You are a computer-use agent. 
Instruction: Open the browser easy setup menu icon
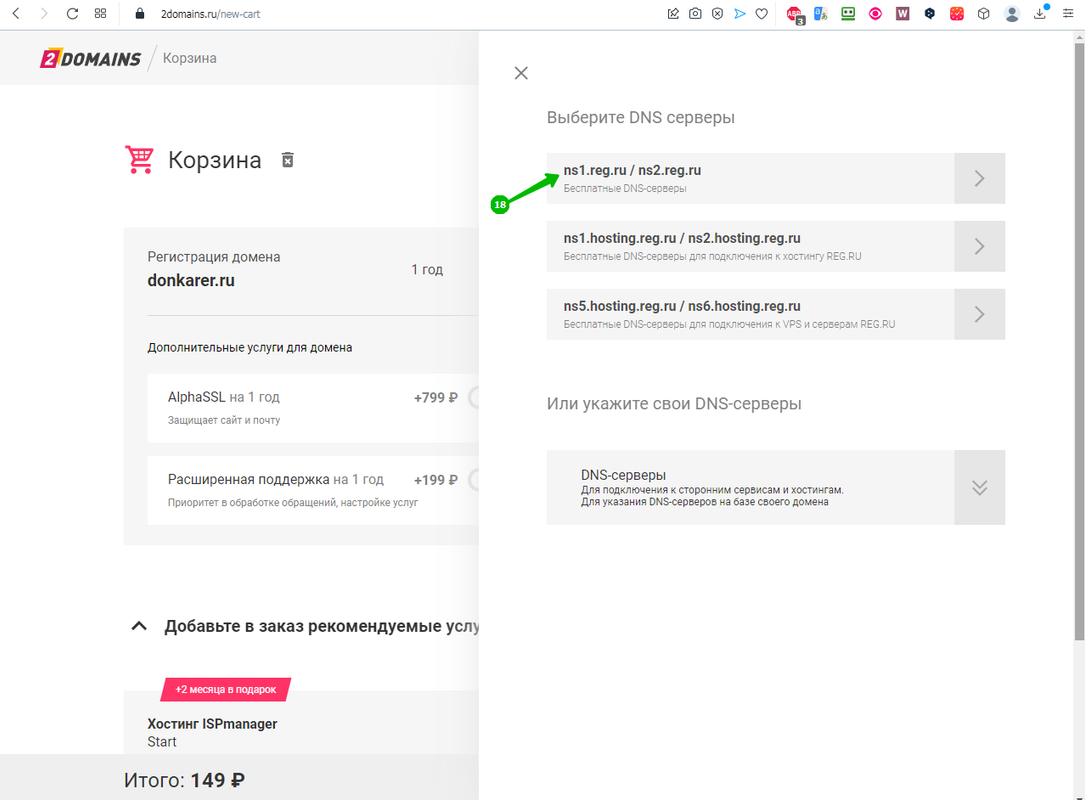pos(1068,13)
